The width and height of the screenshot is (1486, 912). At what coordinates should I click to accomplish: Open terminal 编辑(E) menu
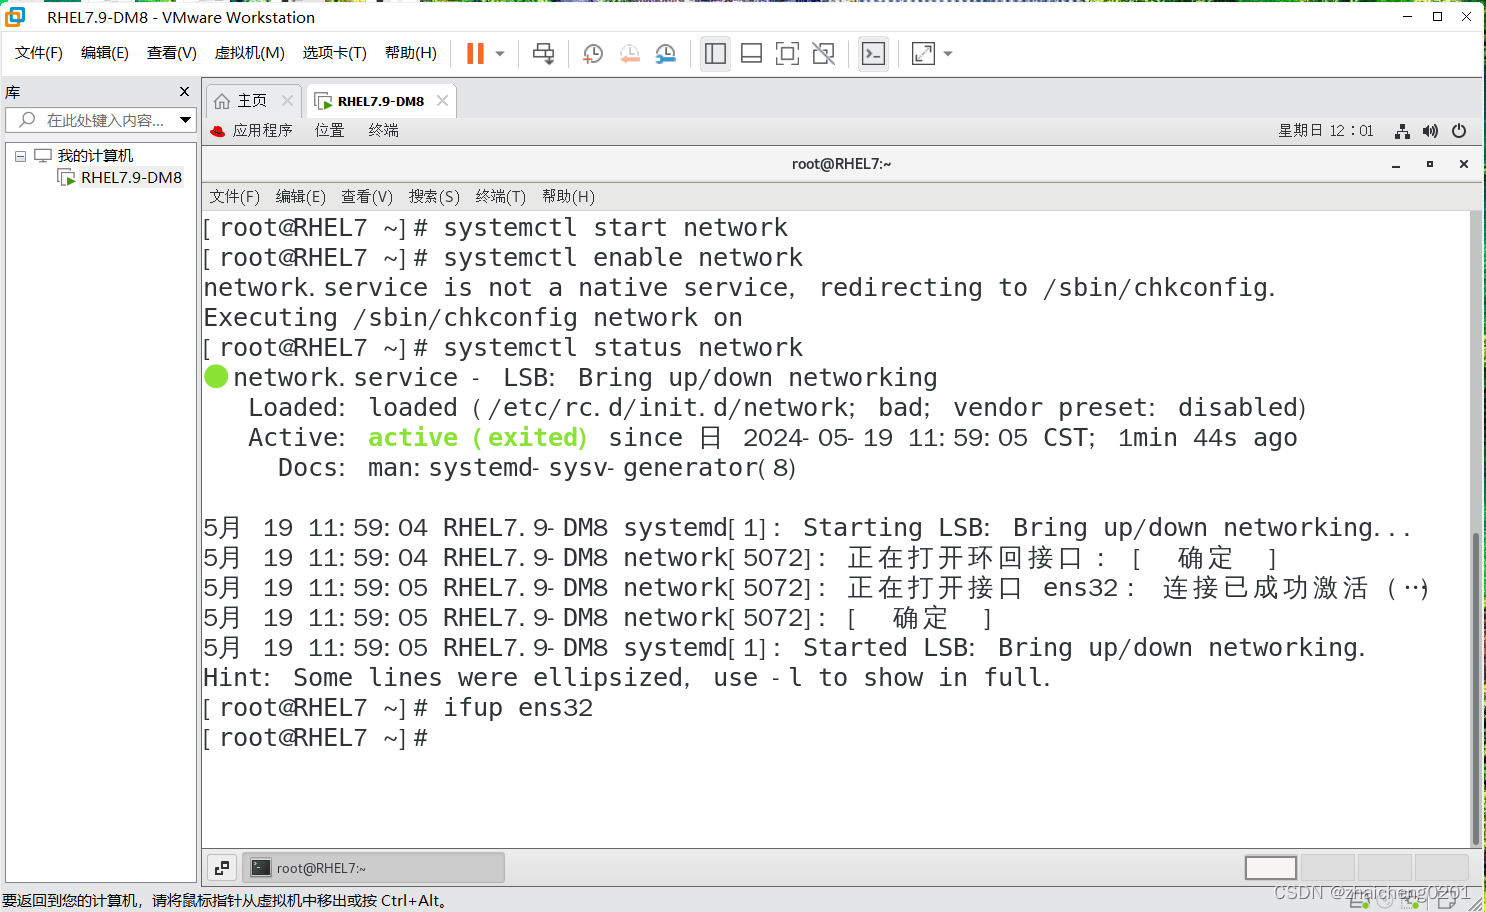click(x=301, y=197)
